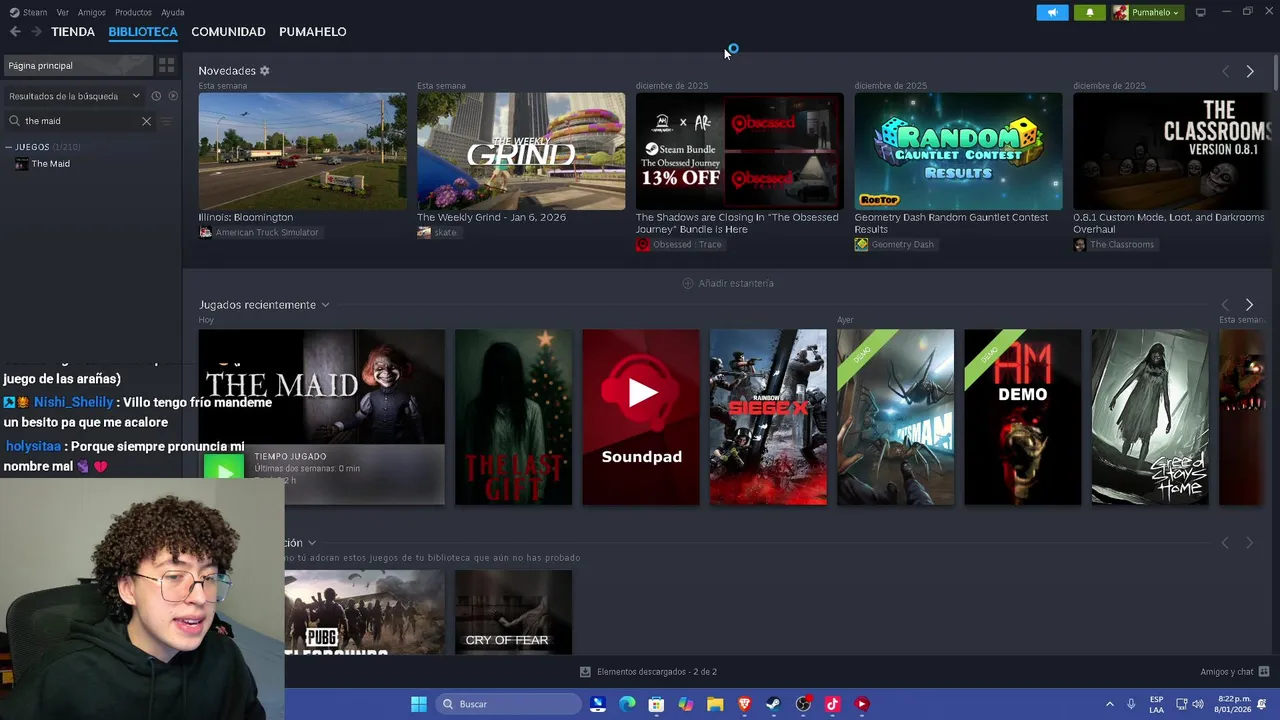Click Elementos descargados status text
The height and width of the screenshot is (720, 1280).
click(x=656, y=672)
